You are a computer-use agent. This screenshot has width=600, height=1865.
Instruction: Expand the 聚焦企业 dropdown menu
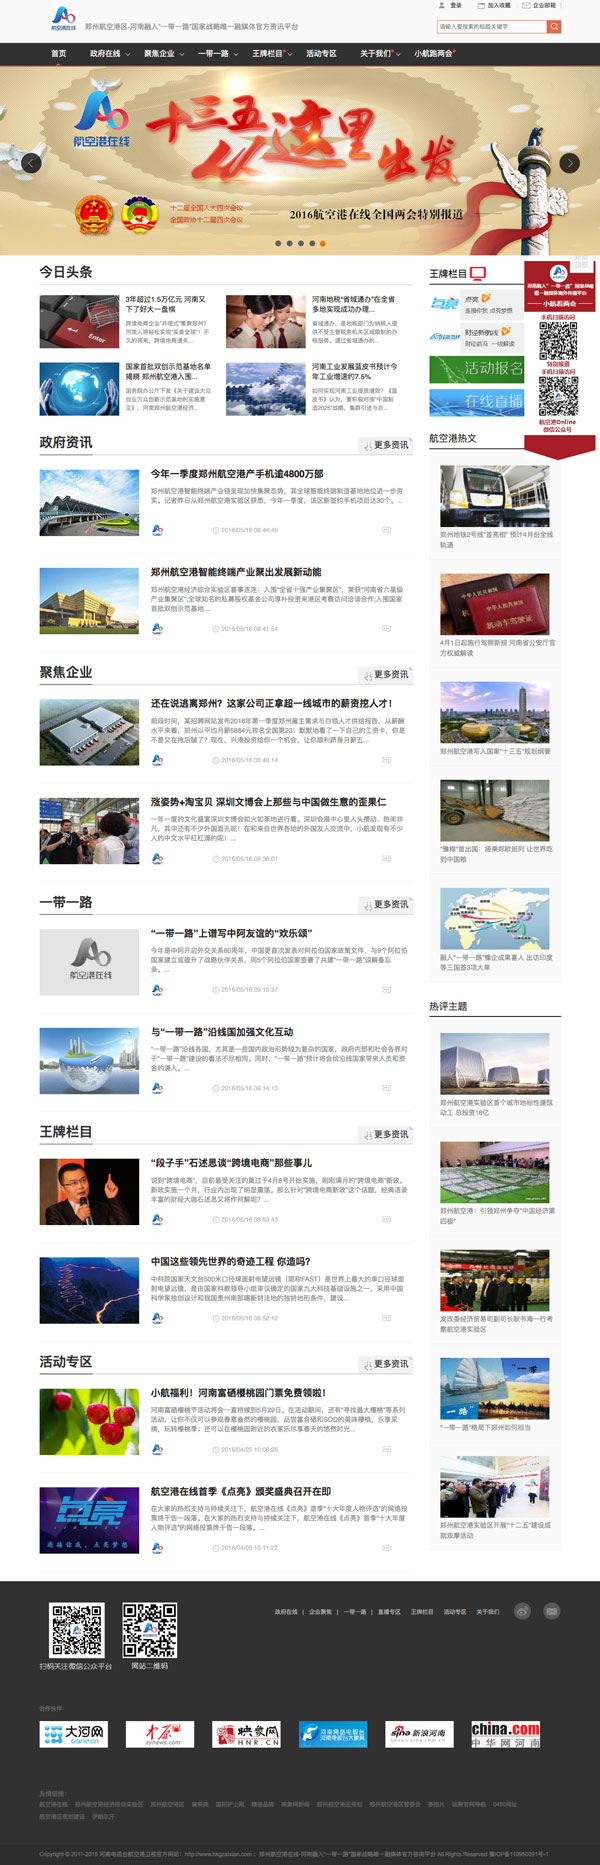click(163, 54)
